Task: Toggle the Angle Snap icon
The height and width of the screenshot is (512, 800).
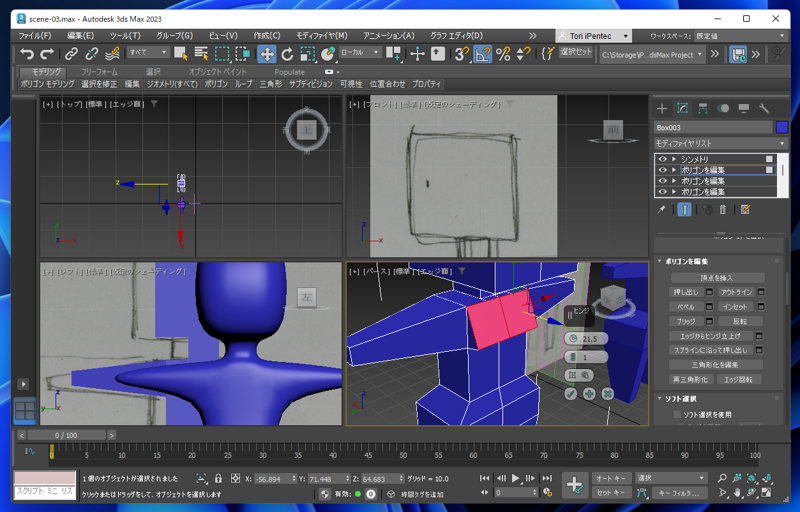Action: point(483,54)
